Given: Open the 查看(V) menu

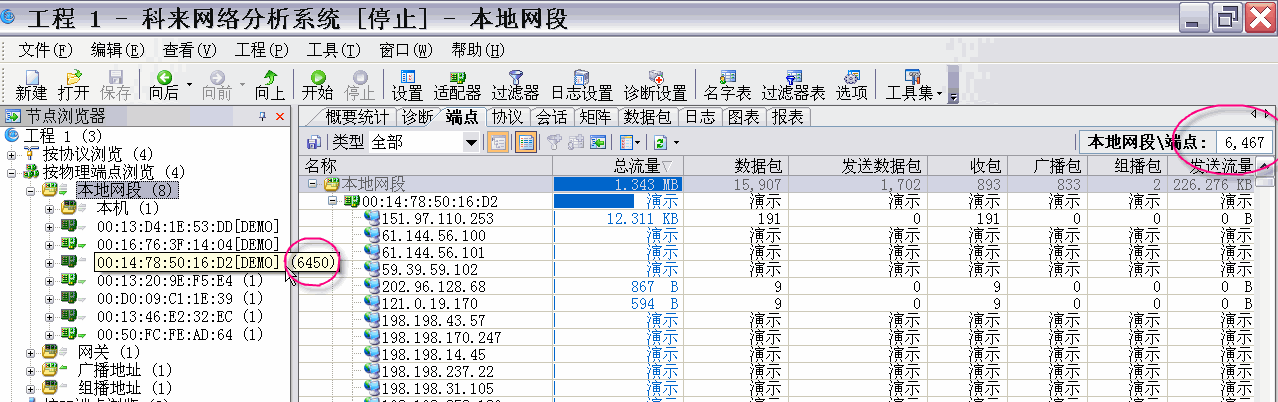Looking at the screenshot, I should pos(190,50).
